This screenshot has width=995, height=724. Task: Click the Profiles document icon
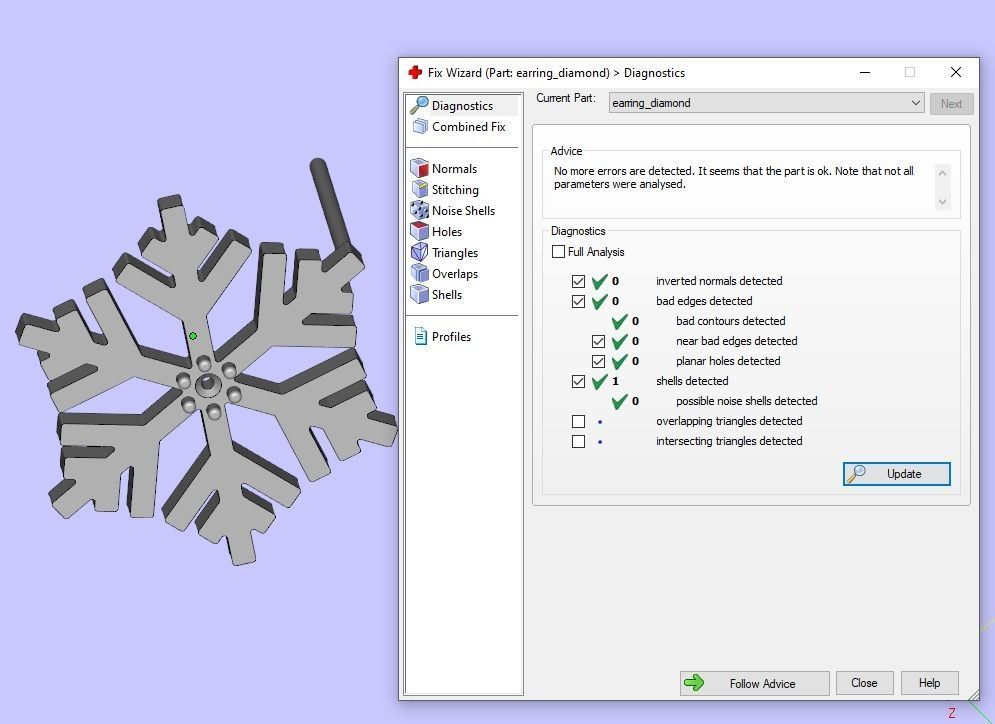pyautogui.click(x=420, y=336)
